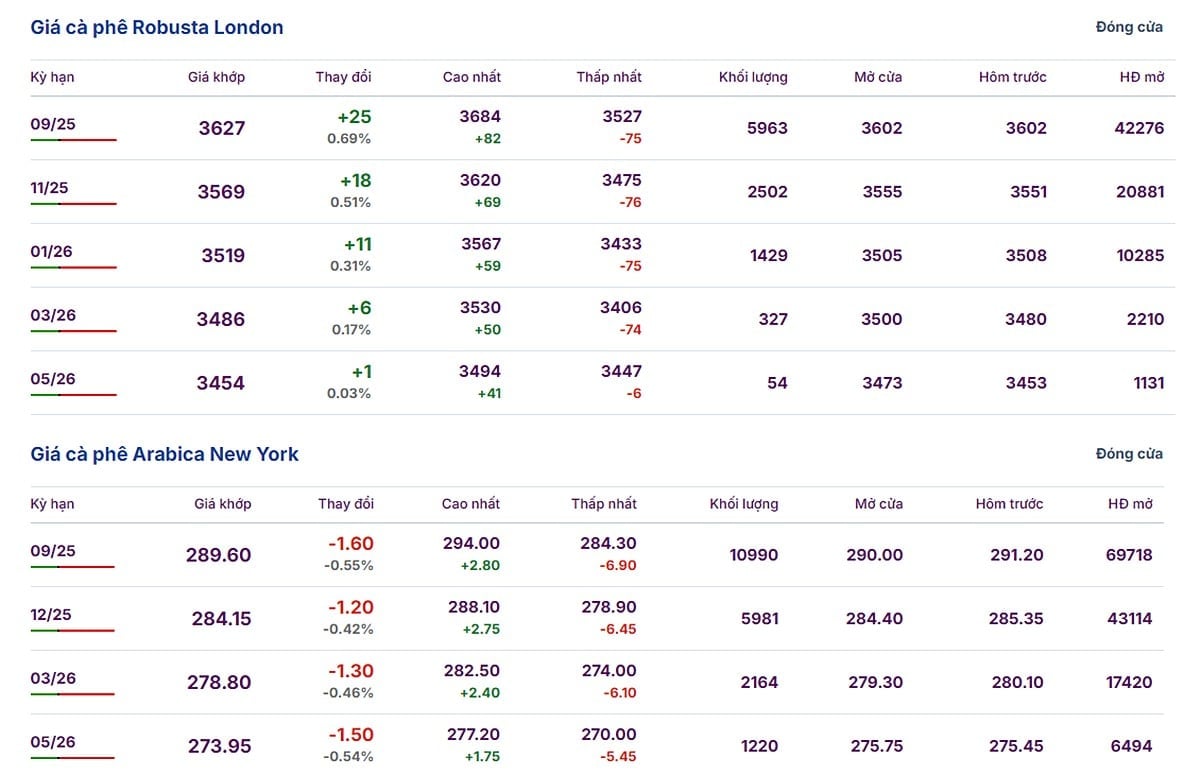
Task: Click the Arabica highest price 294.00
Action: (472, 544)
